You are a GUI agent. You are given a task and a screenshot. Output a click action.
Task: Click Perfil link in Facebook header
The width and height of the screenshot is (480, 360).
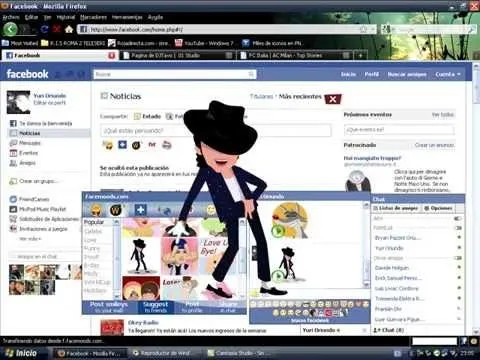[x=372, y=74]
